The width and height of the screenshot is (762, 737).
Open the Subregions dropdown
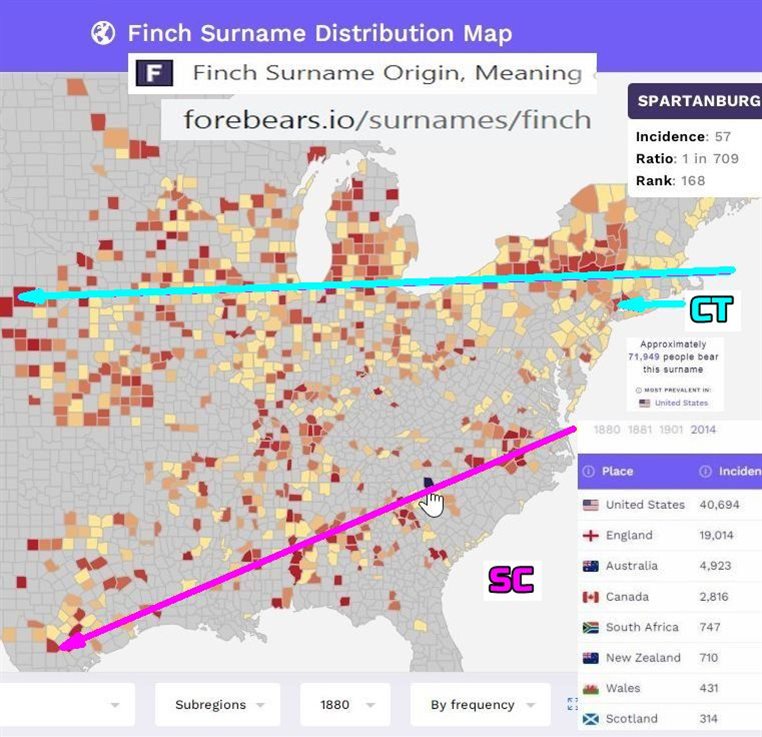click(216, 704)
